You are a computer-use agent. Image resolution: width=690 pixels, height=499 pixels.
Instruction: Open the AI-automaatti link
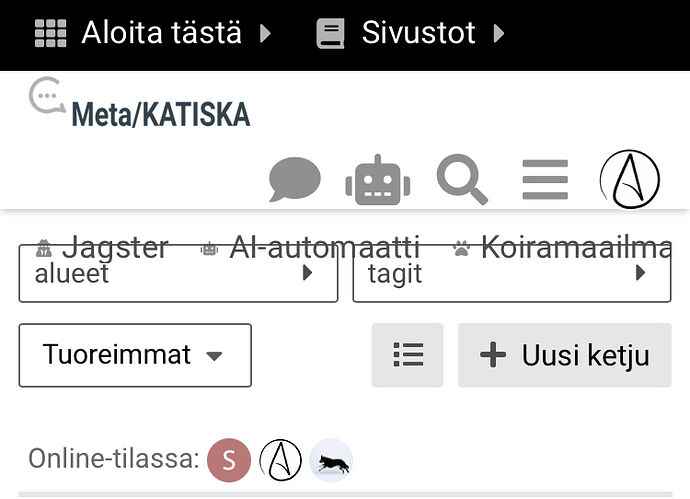[x=309, y=247]
